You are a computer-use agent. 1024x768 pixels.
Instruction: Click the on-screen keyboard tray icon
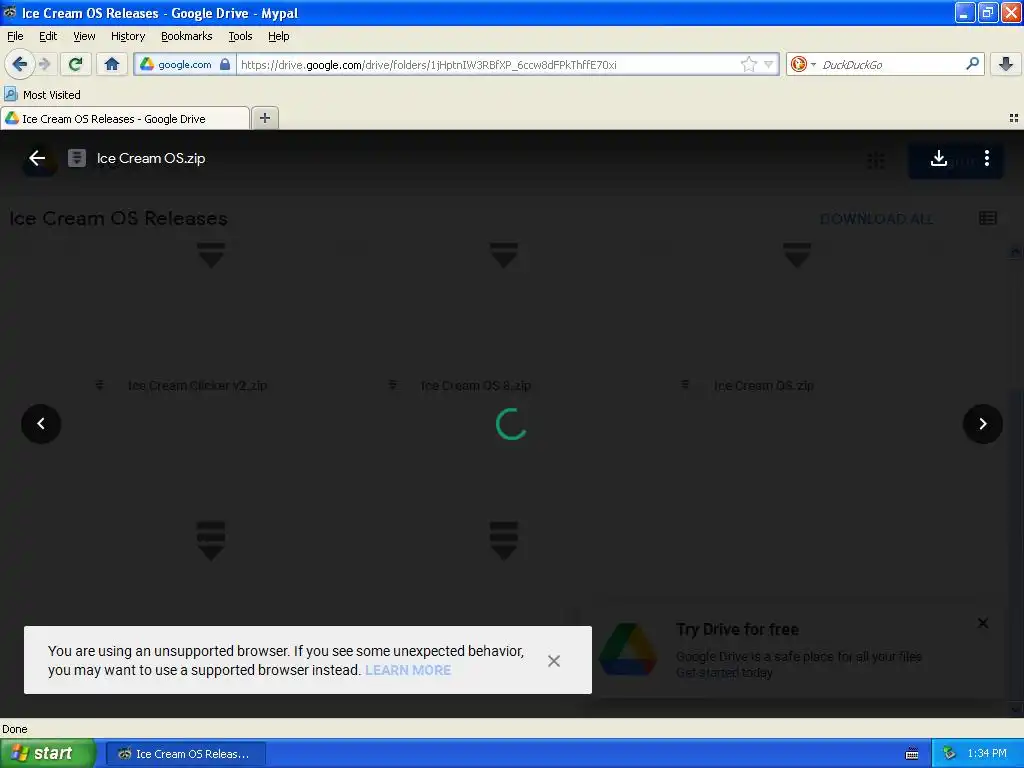point(912,754)
